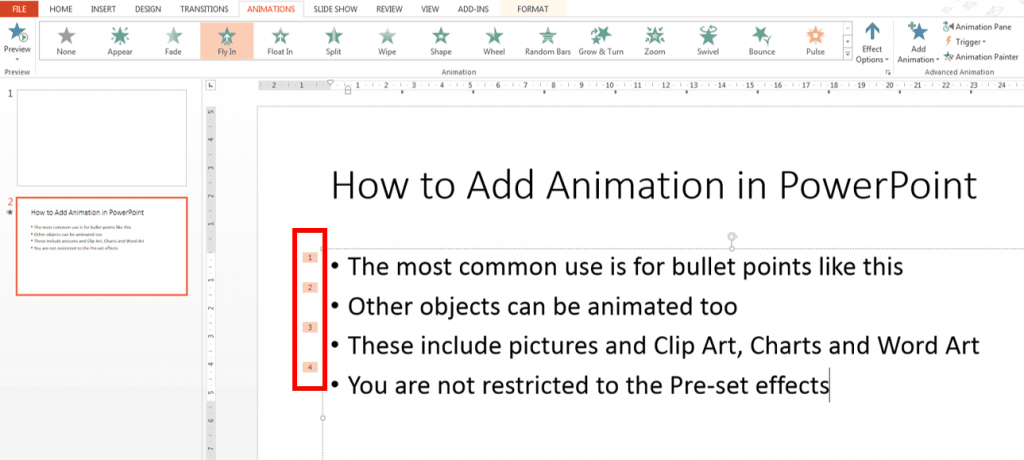1024x460 pixels.
Task: Choose the Fly In animation
Action: [227, 41]
